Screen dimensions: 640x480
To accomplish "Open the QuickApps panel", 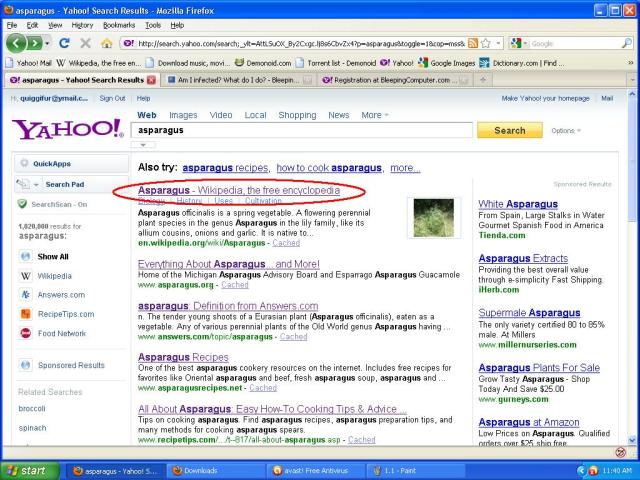I will click(x=71, y=164).
